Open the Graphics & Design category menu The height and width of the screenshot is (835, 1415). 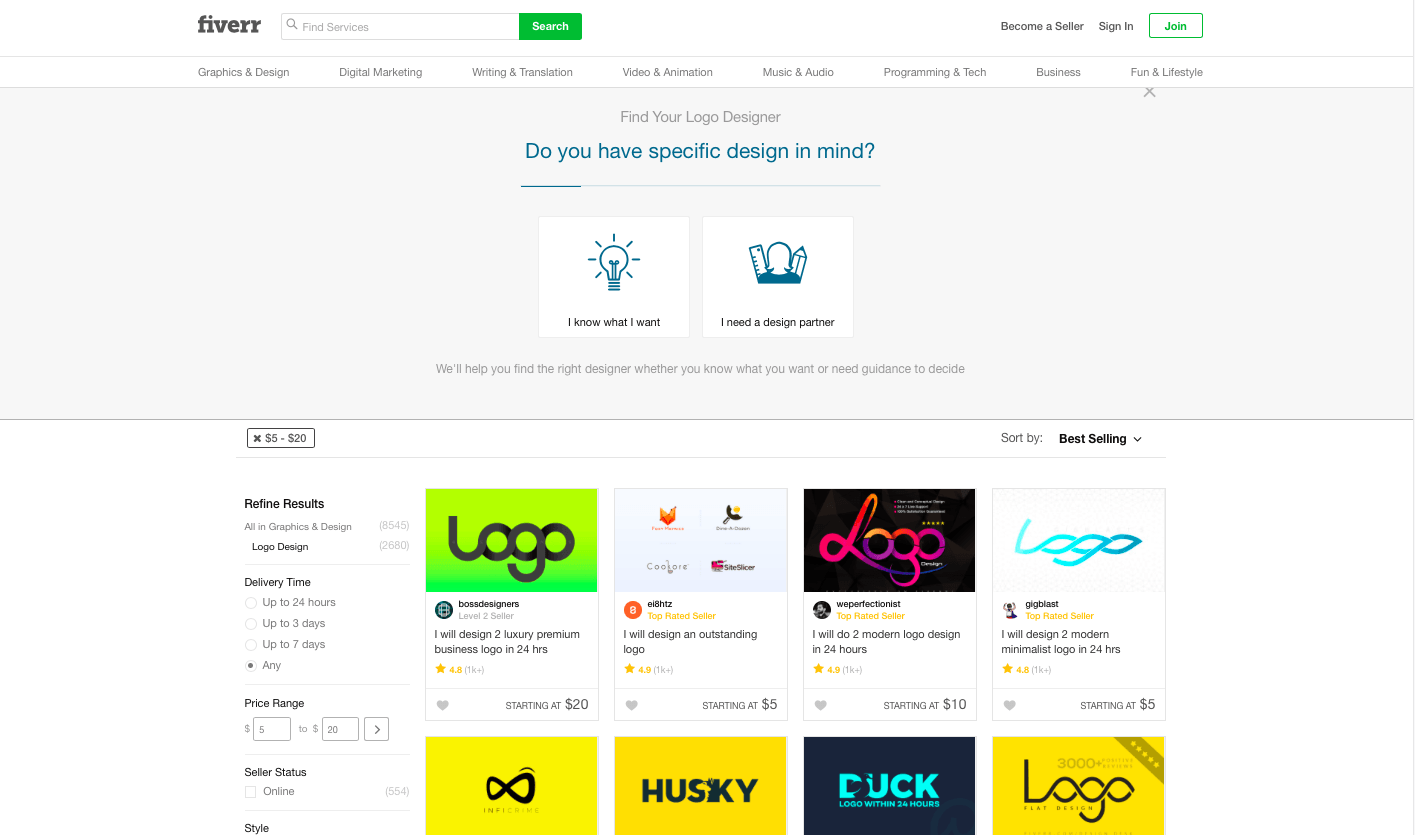point(244,72)
